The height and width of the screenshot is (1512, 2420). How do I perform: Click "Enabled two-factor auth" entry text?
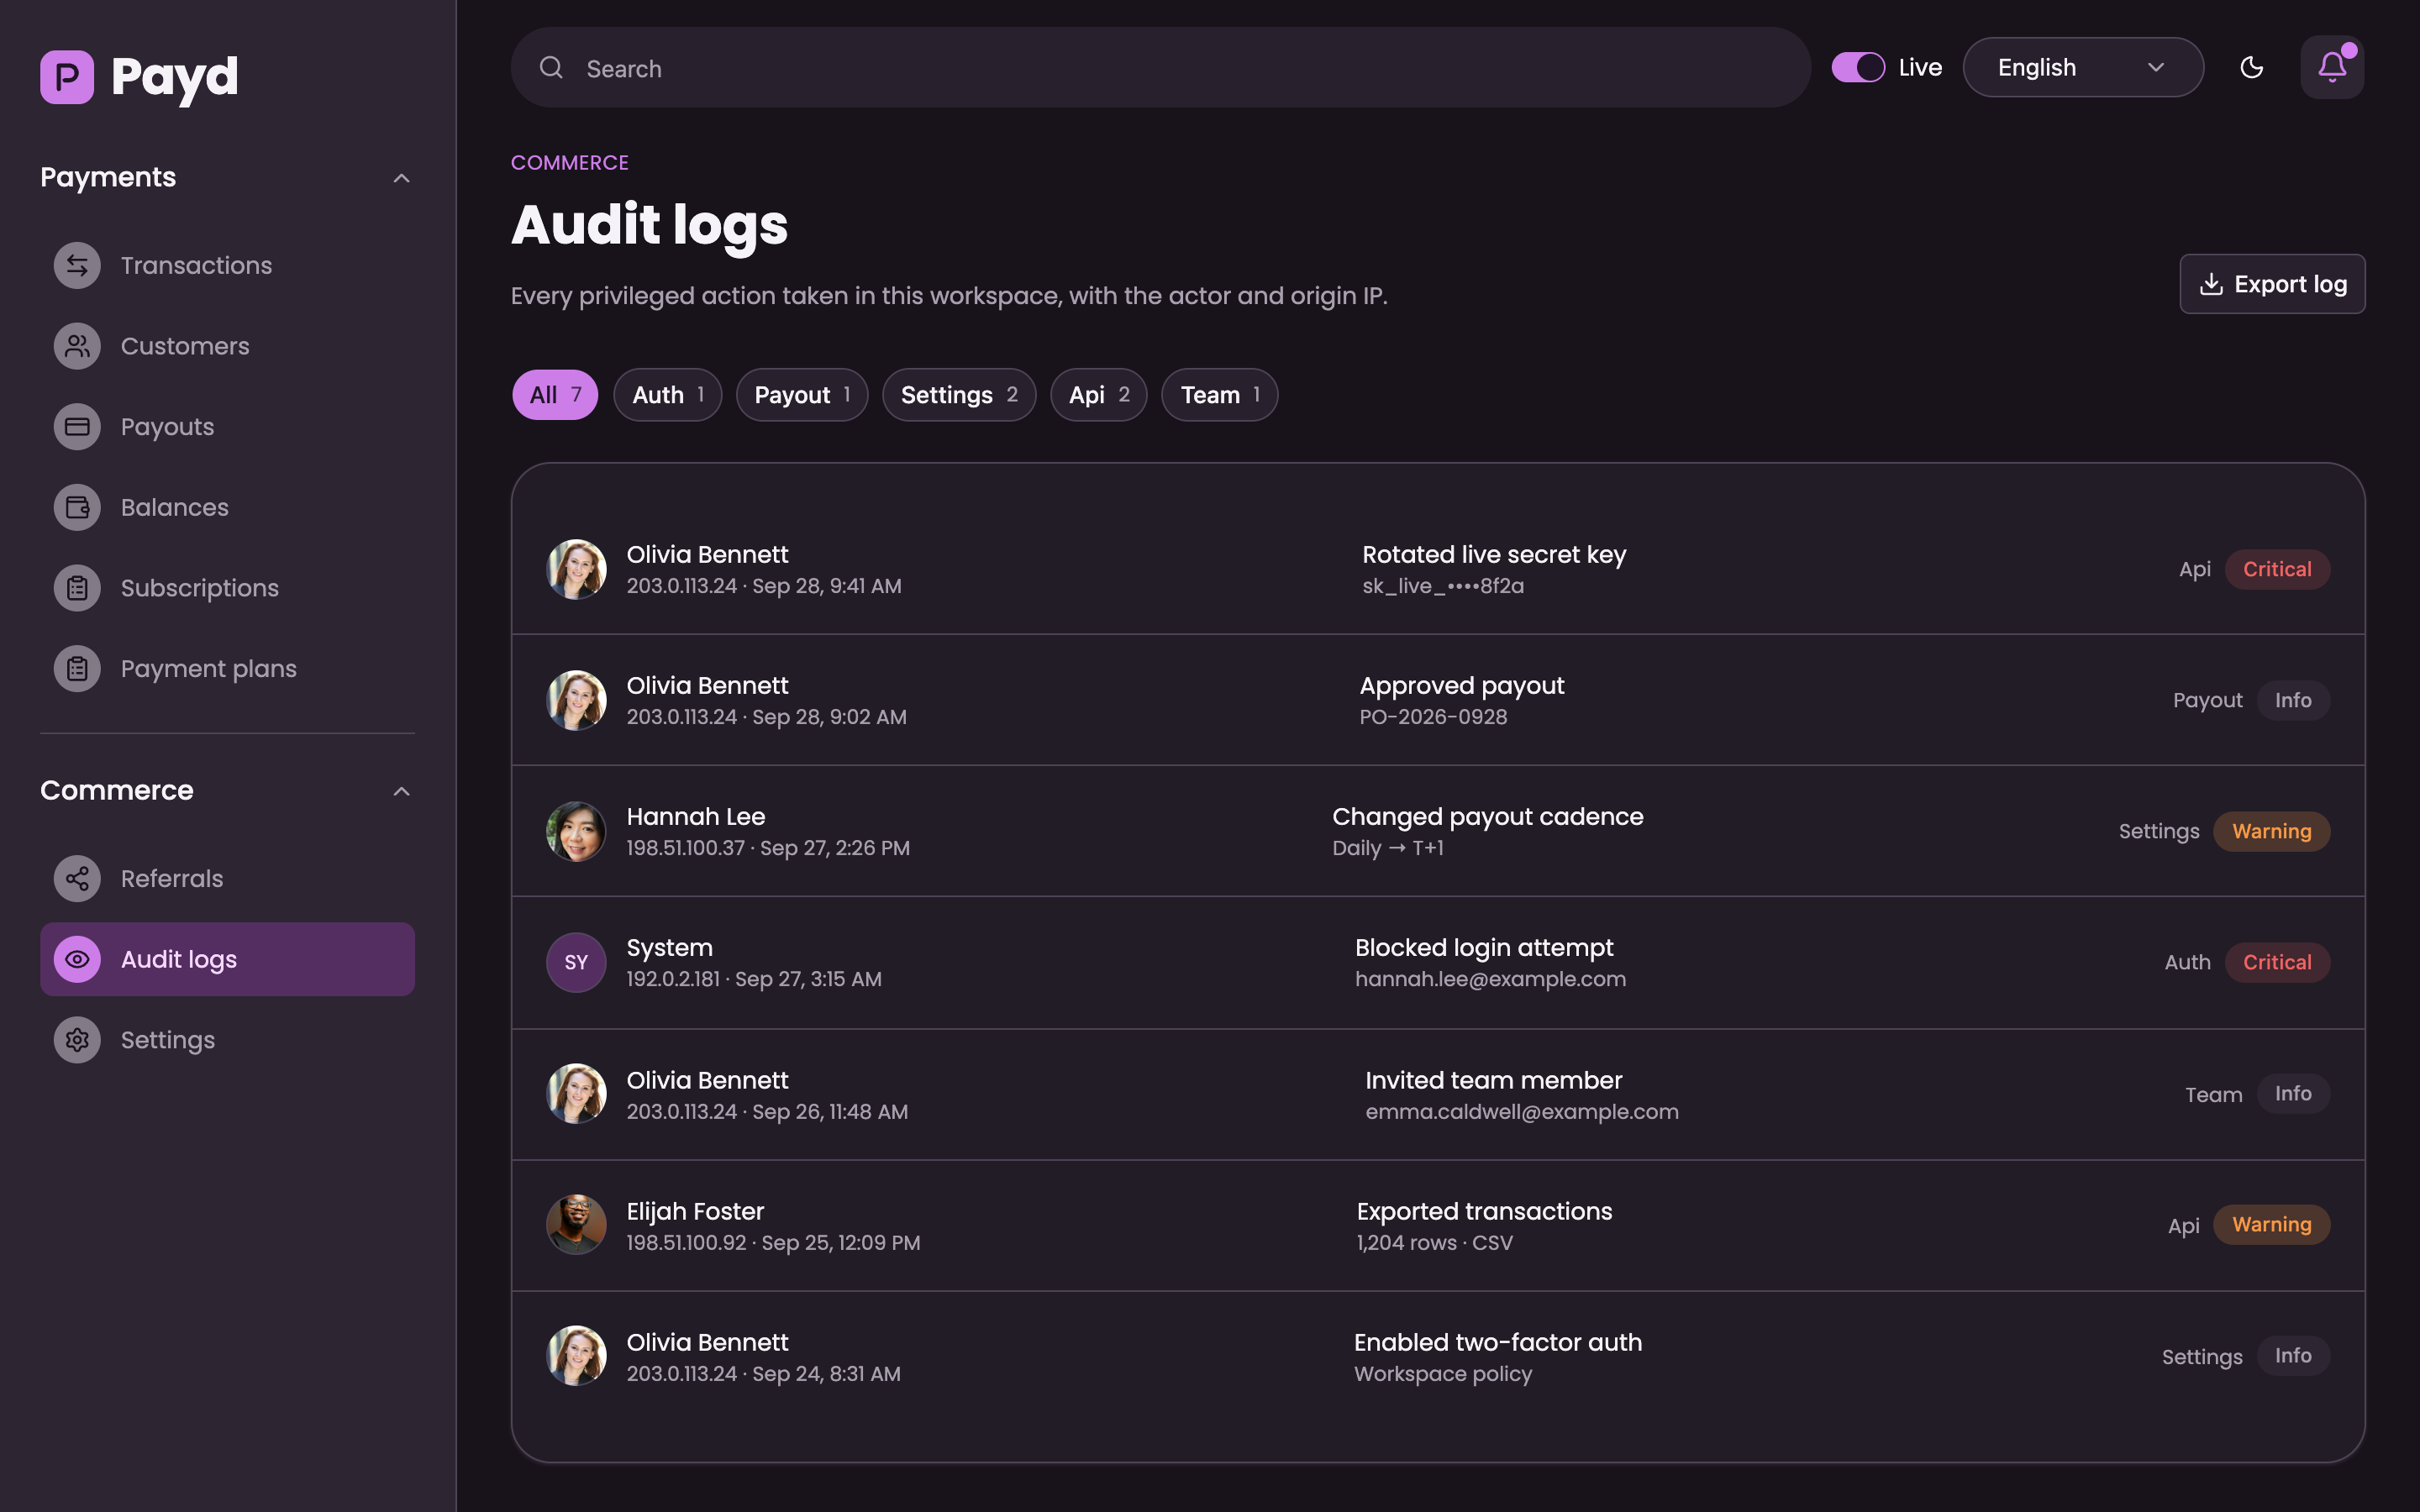(x=1498, y=1342)
